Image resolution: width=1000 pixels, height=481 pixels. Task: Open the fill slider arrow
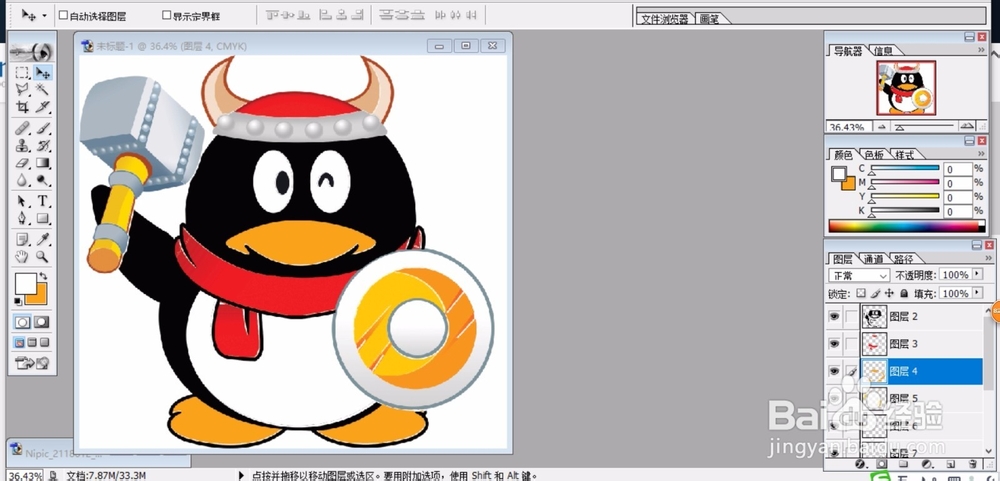(x=977, y=293)
